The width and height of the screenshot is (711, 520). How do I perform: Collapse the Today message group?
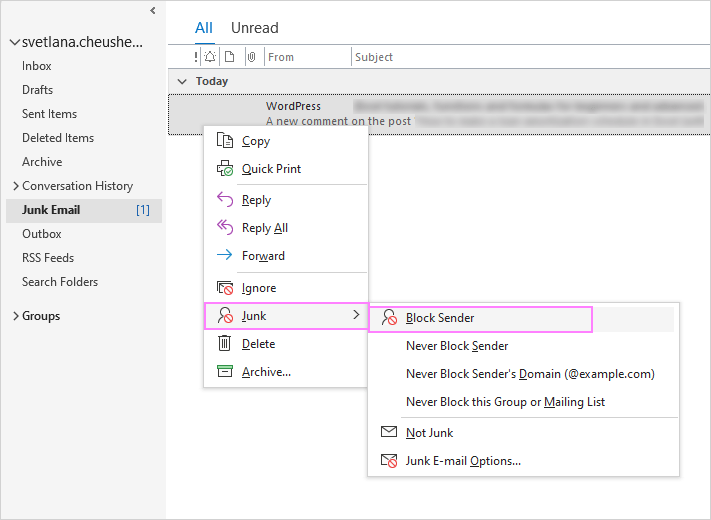tap(182, 82)
